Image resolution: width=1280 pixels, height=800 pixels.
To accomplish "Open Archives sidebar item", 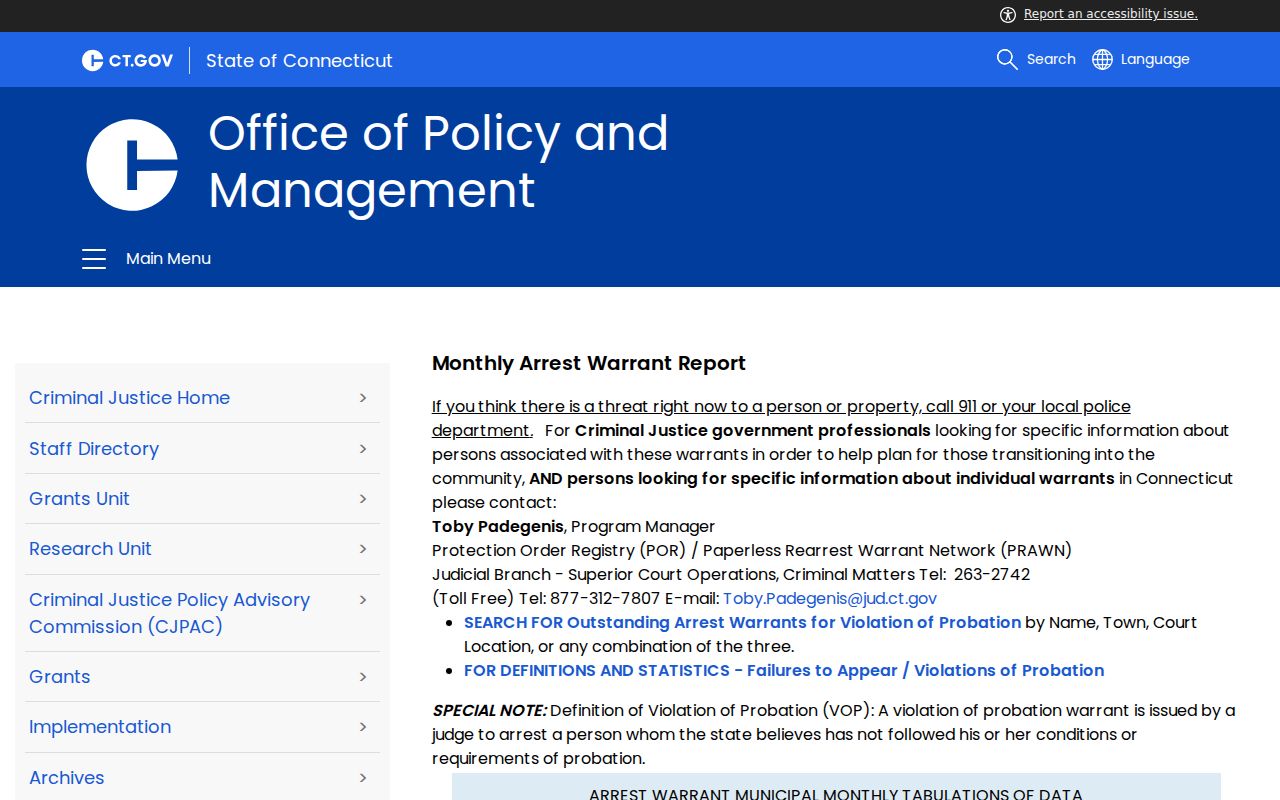I will click(66, 778).
